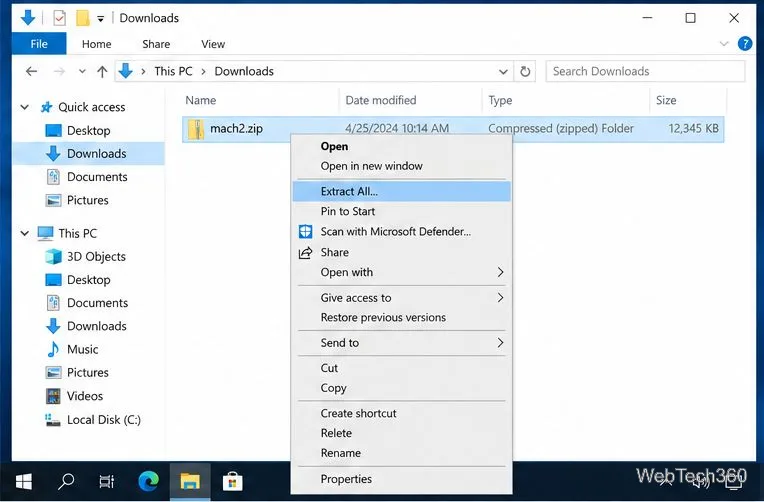Open the Windows Start menu
The image size is (764, 502).
23,482
